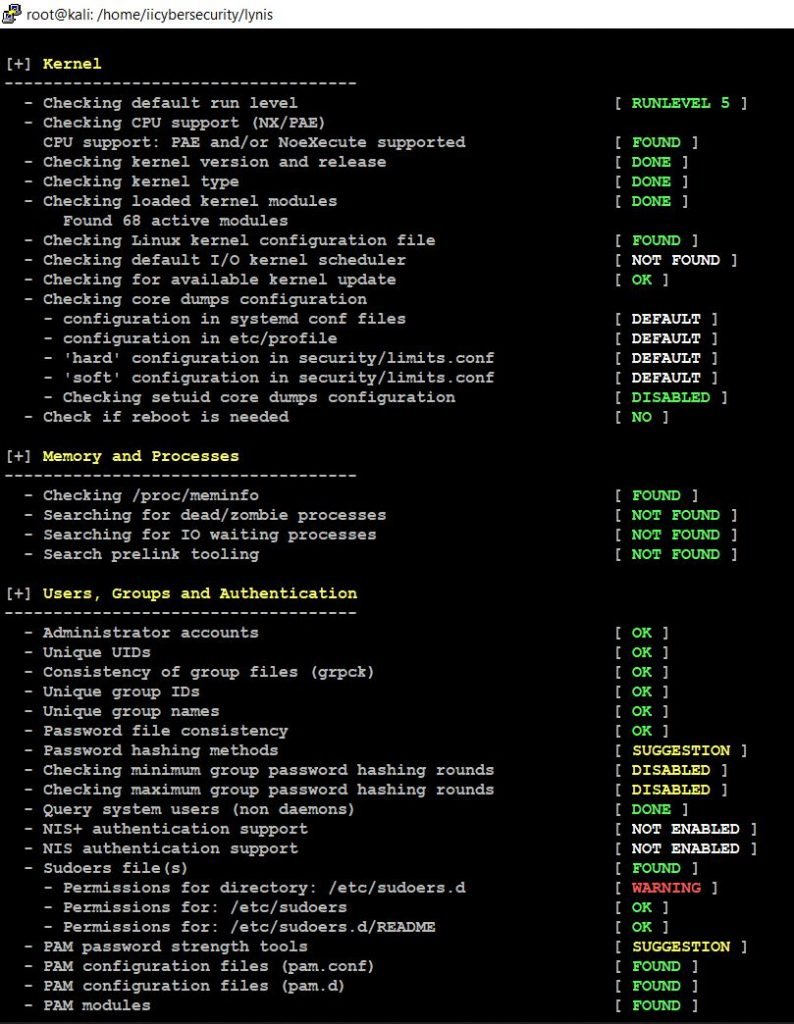794x1024 pixels.
Task: Click the NO status for reboot needed
Action: pyautogui.click(x=641, y=417)
